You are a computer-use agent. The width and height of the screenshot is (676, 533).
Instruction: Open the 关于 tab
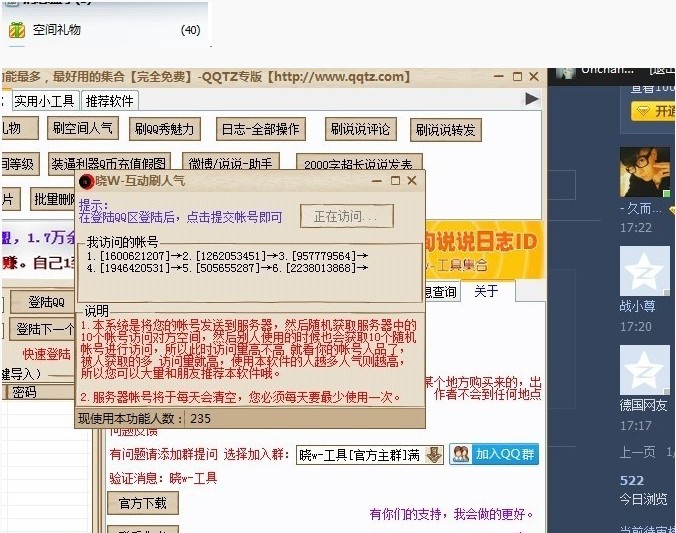coord(486,291)
